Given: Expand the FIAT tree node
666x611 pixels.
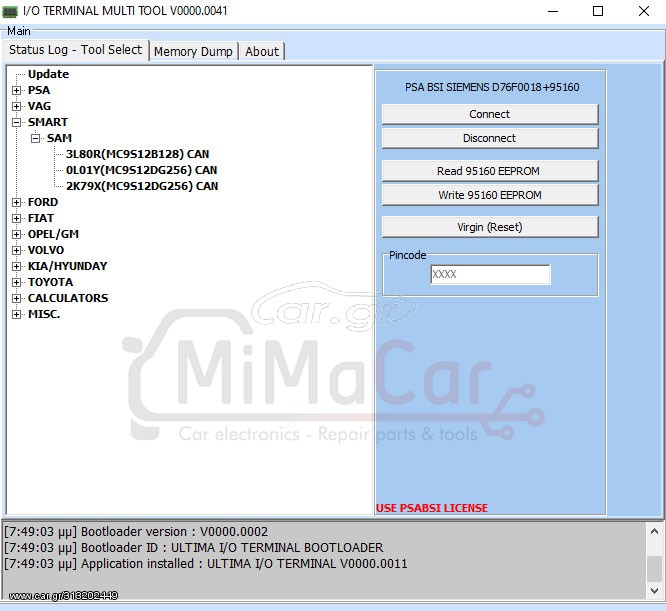Looking at the screenshot, I should pos(17,218).
